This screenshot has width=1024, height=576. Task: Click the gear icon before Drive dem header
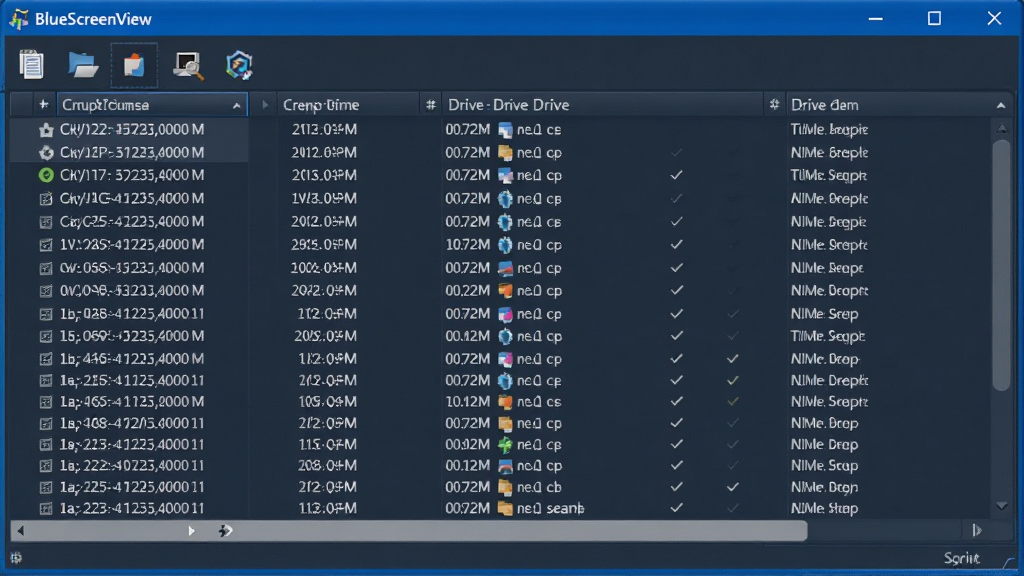[774, 104]
